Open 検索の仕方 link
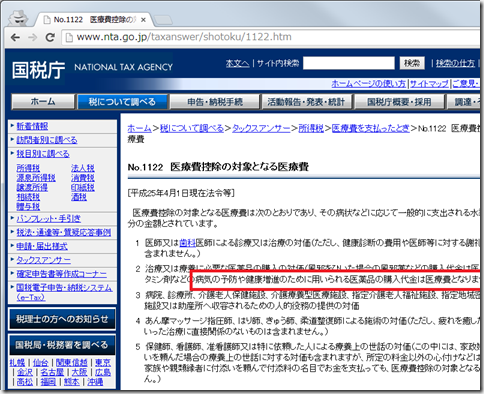 click(x=455, y=63)
